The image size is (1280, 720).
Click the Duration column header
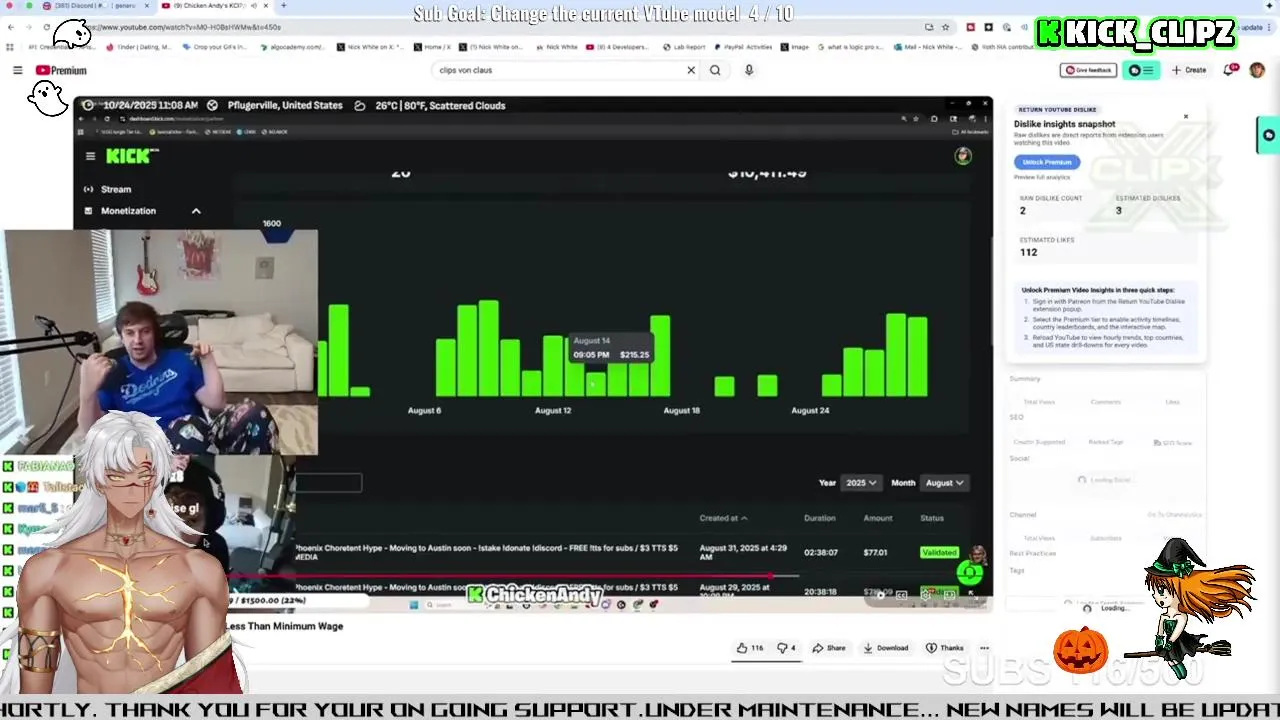[819, 518]
